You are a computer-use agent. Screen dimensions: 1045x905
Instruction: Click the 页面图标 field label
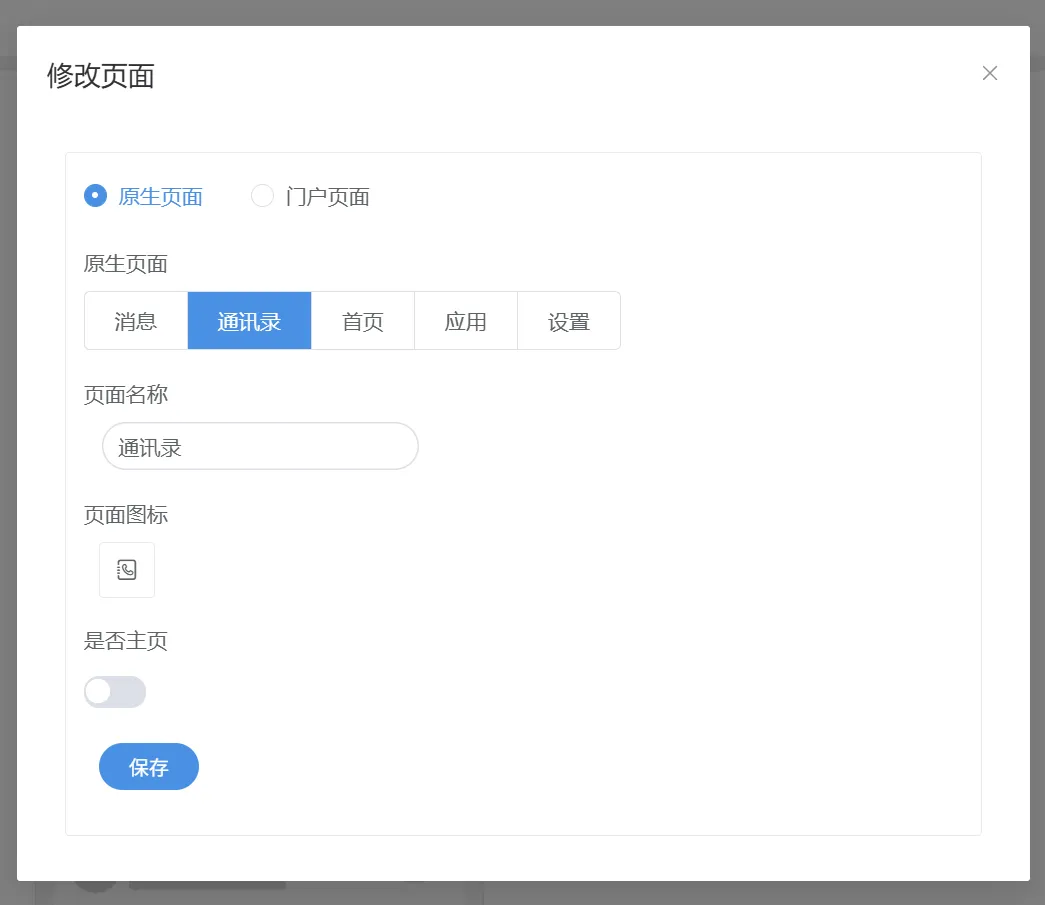coord(126,515)
